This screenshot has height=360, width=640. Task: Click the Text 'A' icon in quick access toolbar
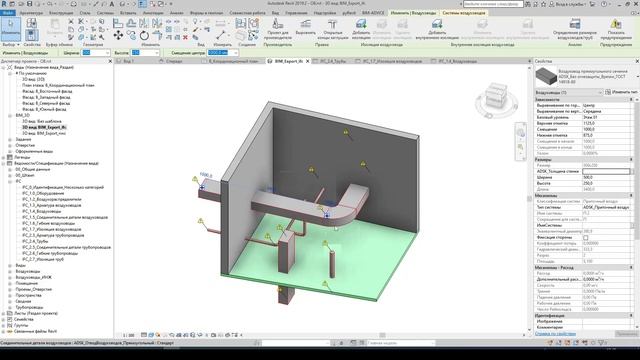pyautogui.click(x=112, y=4)
